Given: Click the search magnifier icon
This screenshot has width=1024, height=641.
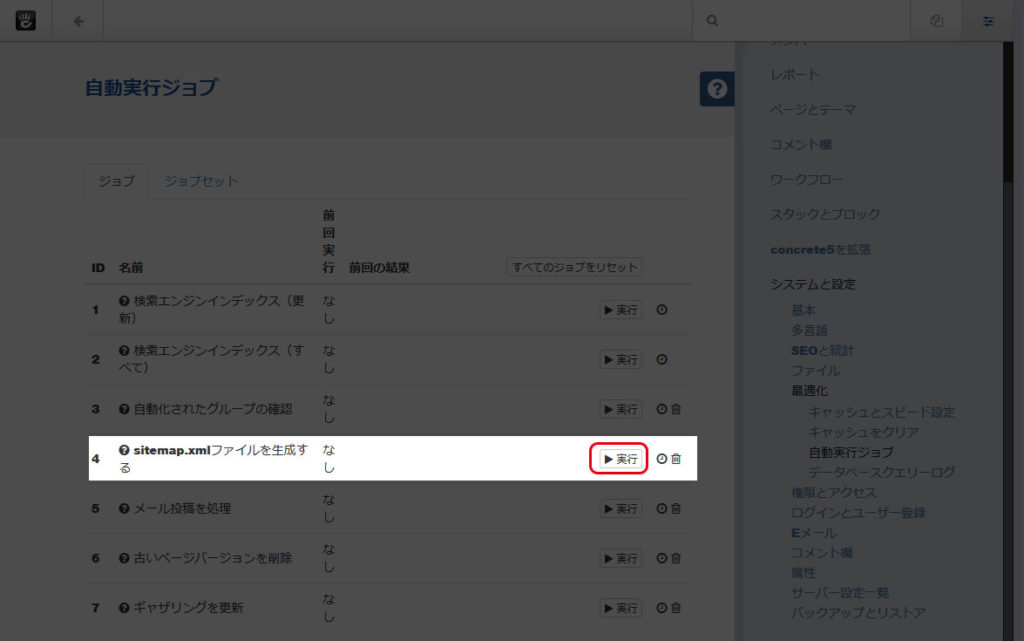Looking at the screenshot, I should coord(712,21).
